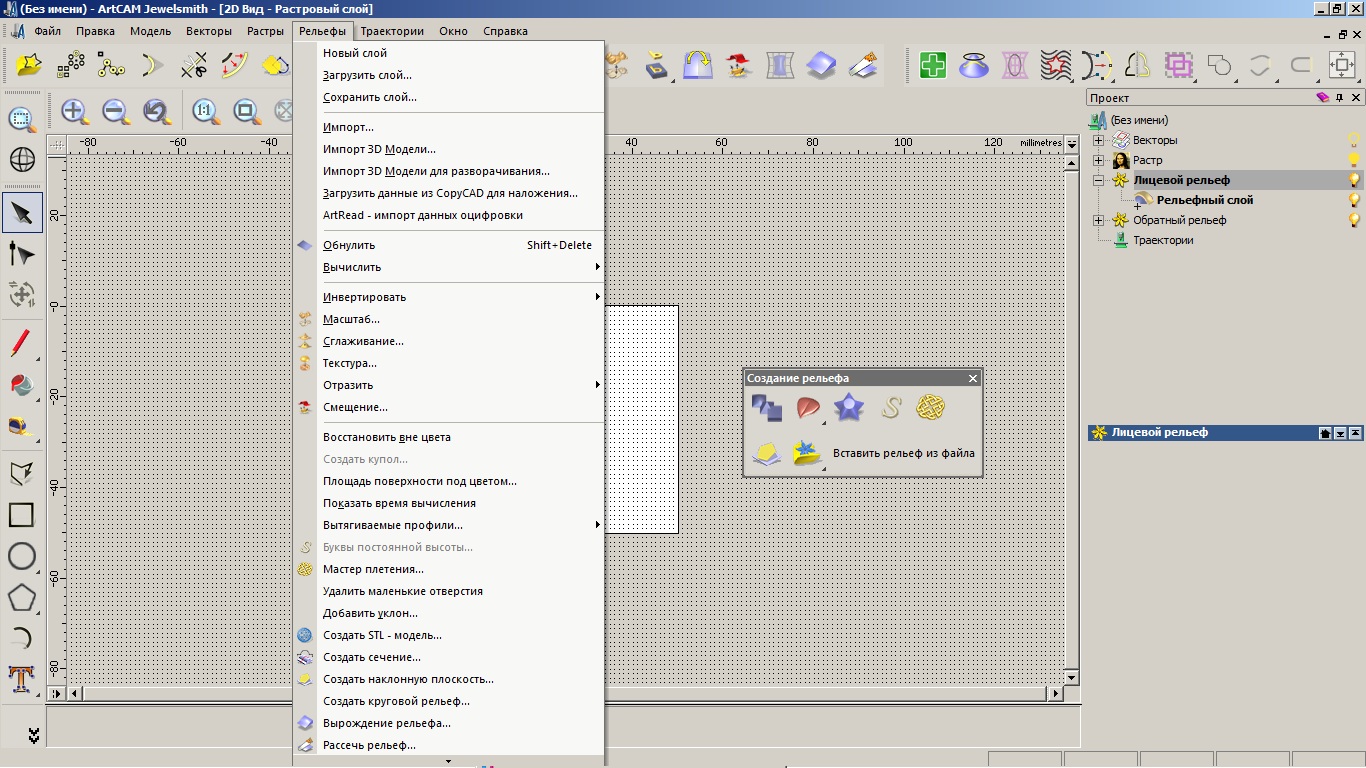
Task: Toggle visibility bulb for Векторы
Action: tap(1354, 140)
